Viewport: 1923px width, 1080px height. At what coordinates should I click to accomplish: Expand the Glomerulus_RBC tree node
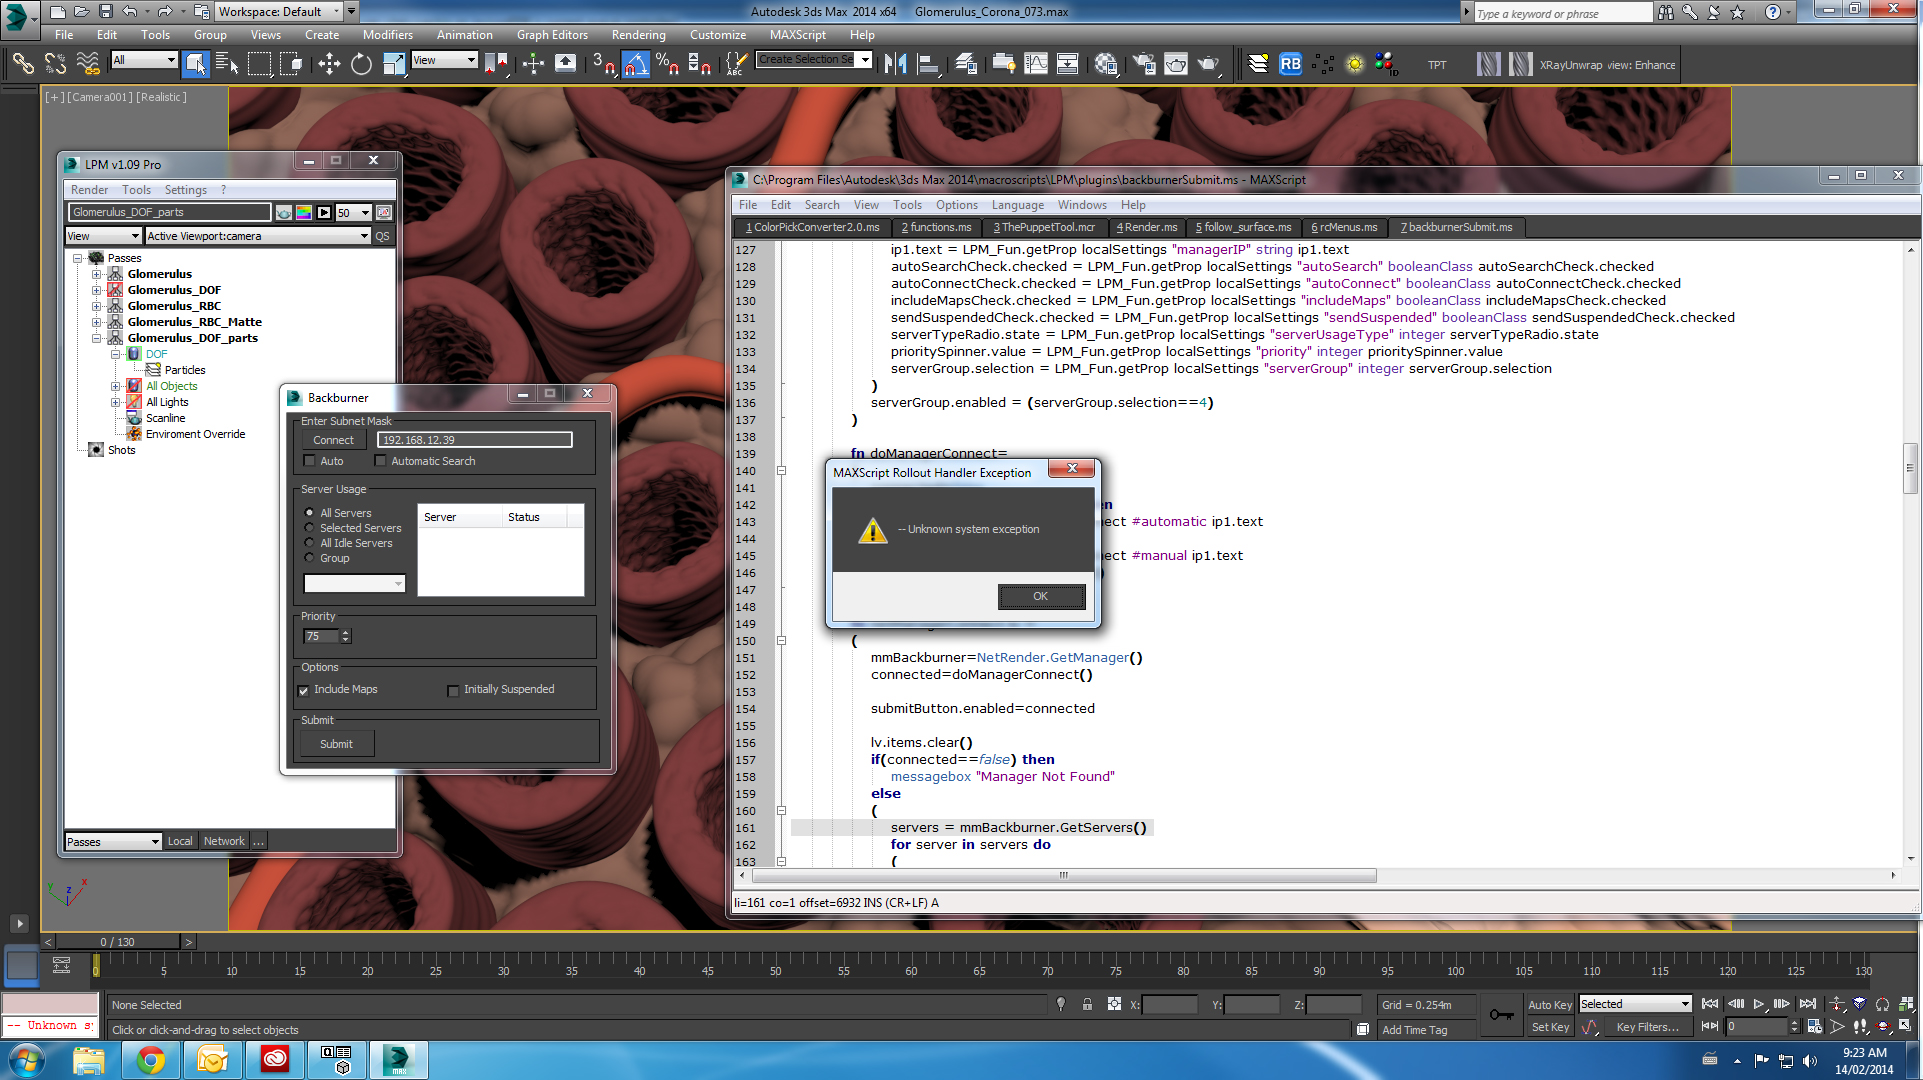point(97,306)
